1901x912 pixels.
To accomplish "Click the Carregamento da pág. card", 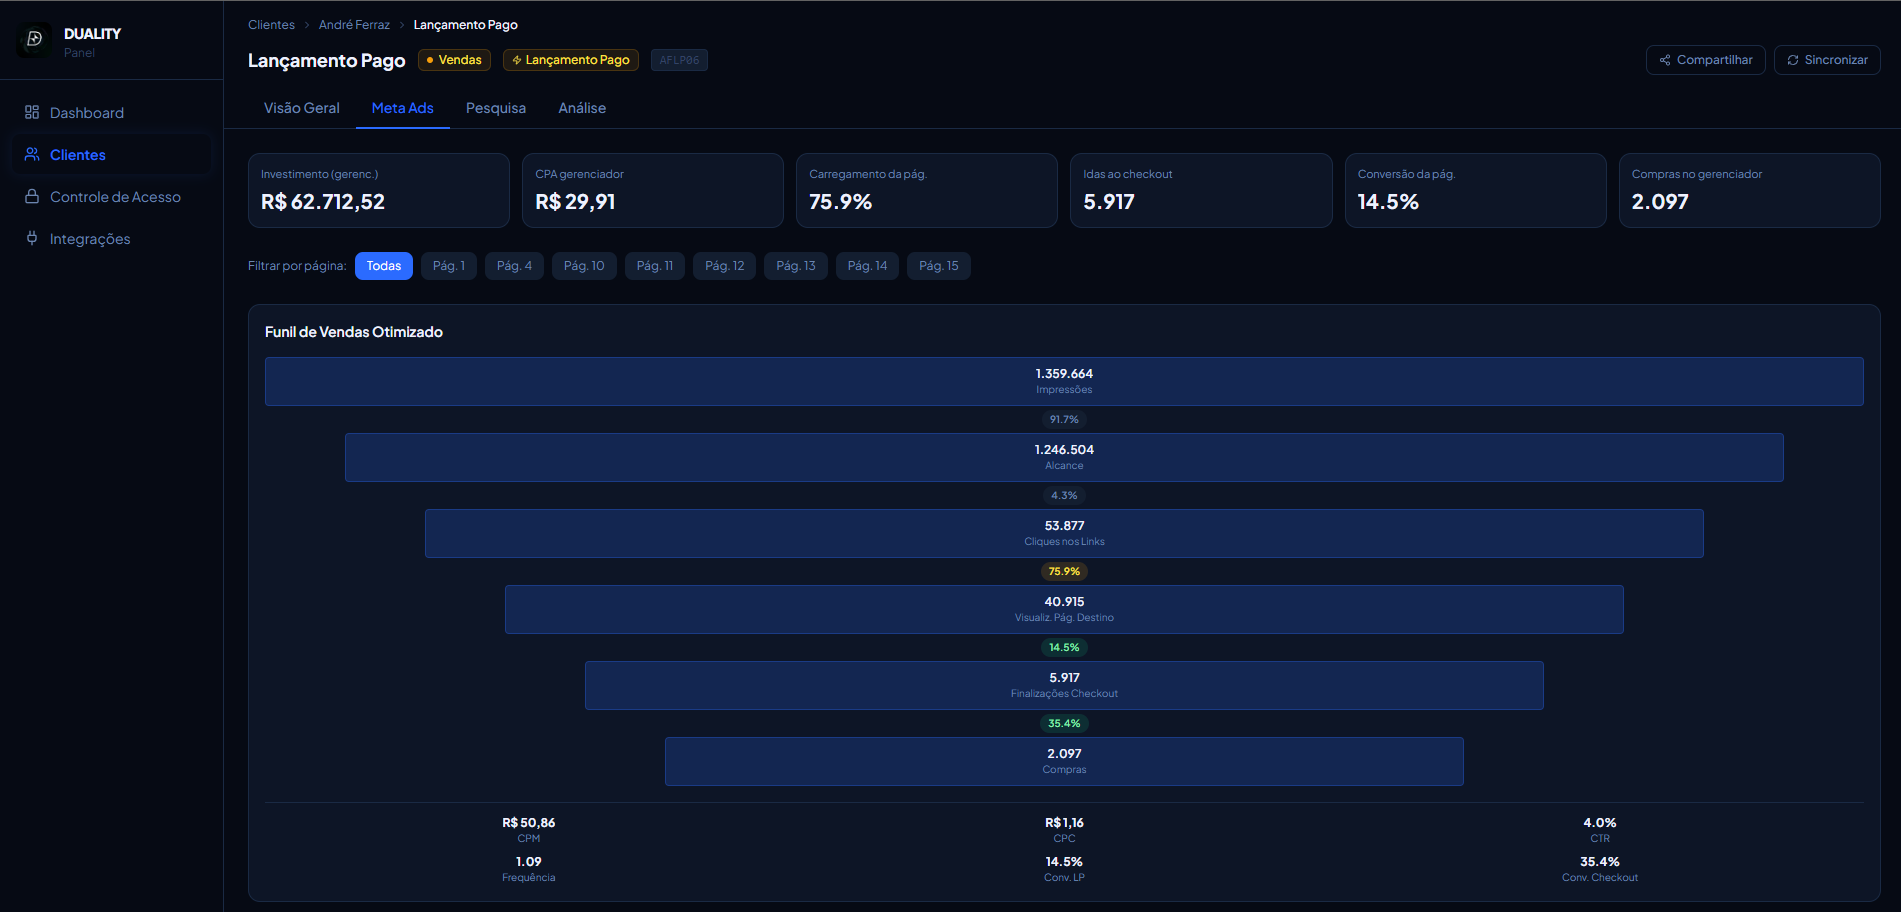I will pos(927,190).
